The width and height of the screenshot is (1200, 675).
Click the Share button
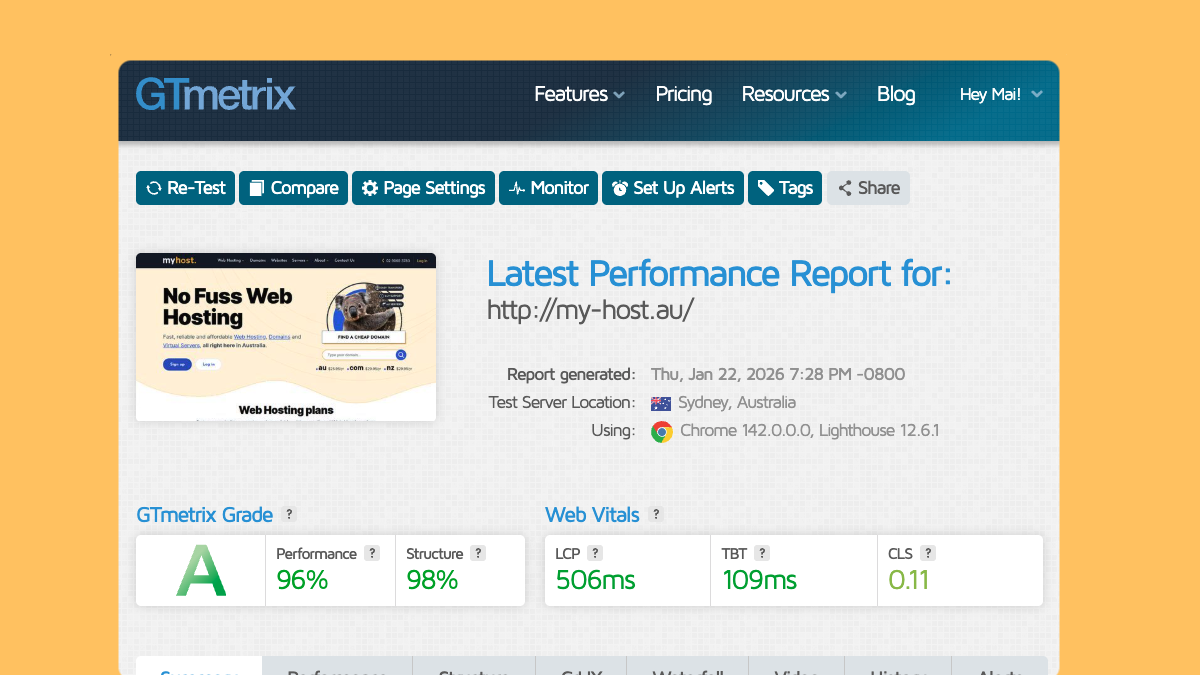(x=868, y=188)
